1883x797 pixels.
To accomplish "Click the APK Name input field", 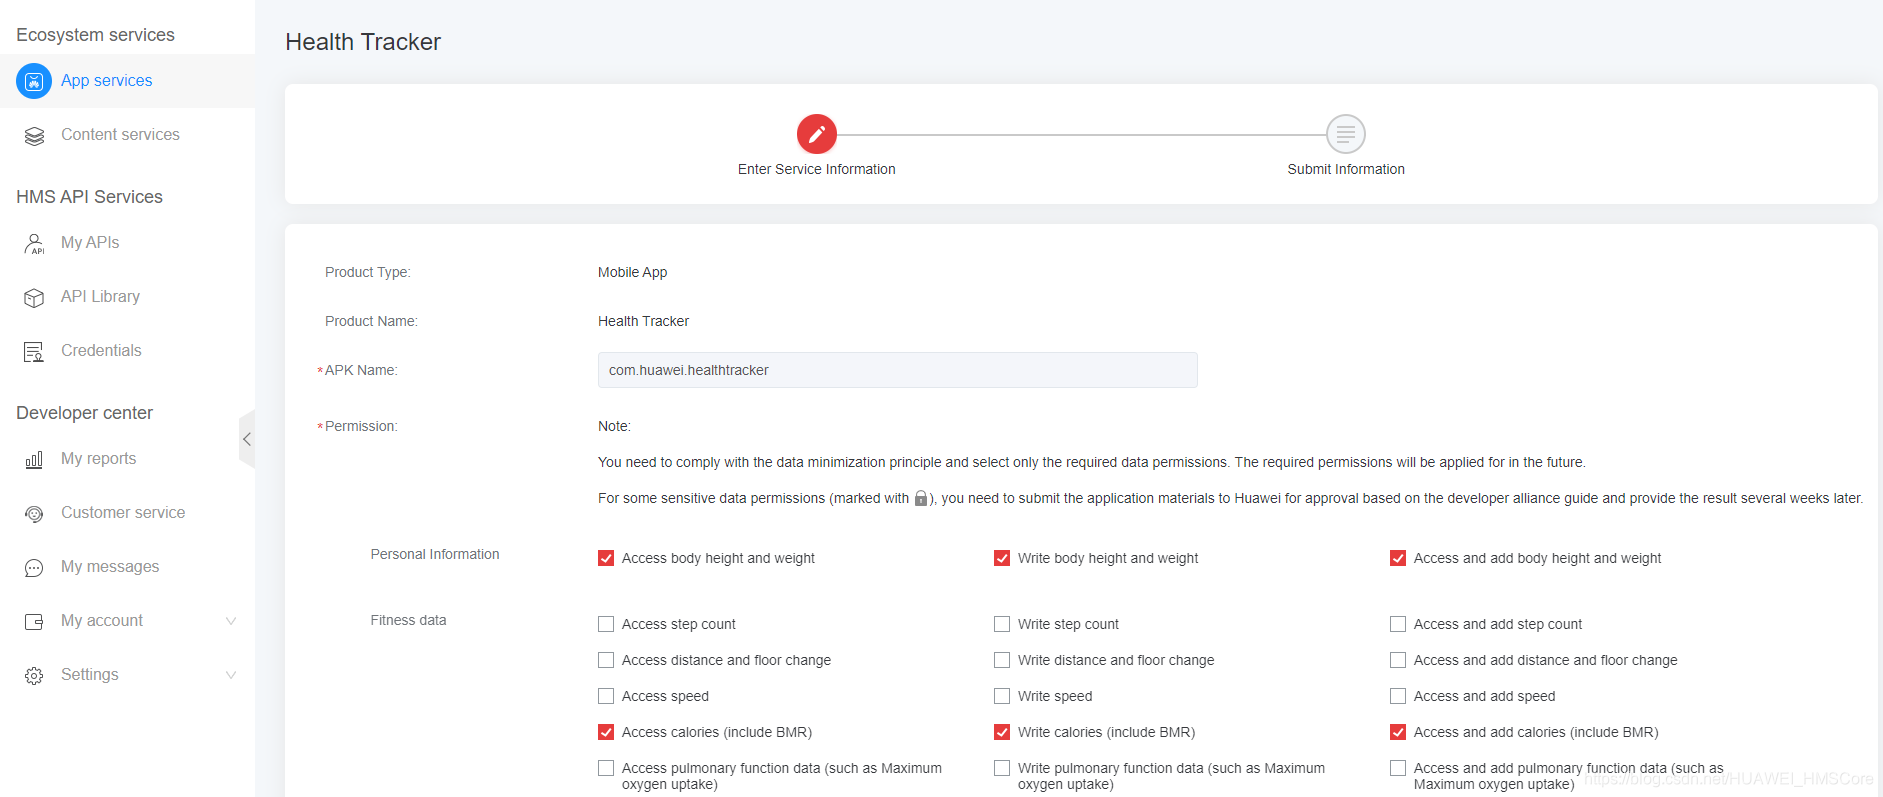I will 898,370.
